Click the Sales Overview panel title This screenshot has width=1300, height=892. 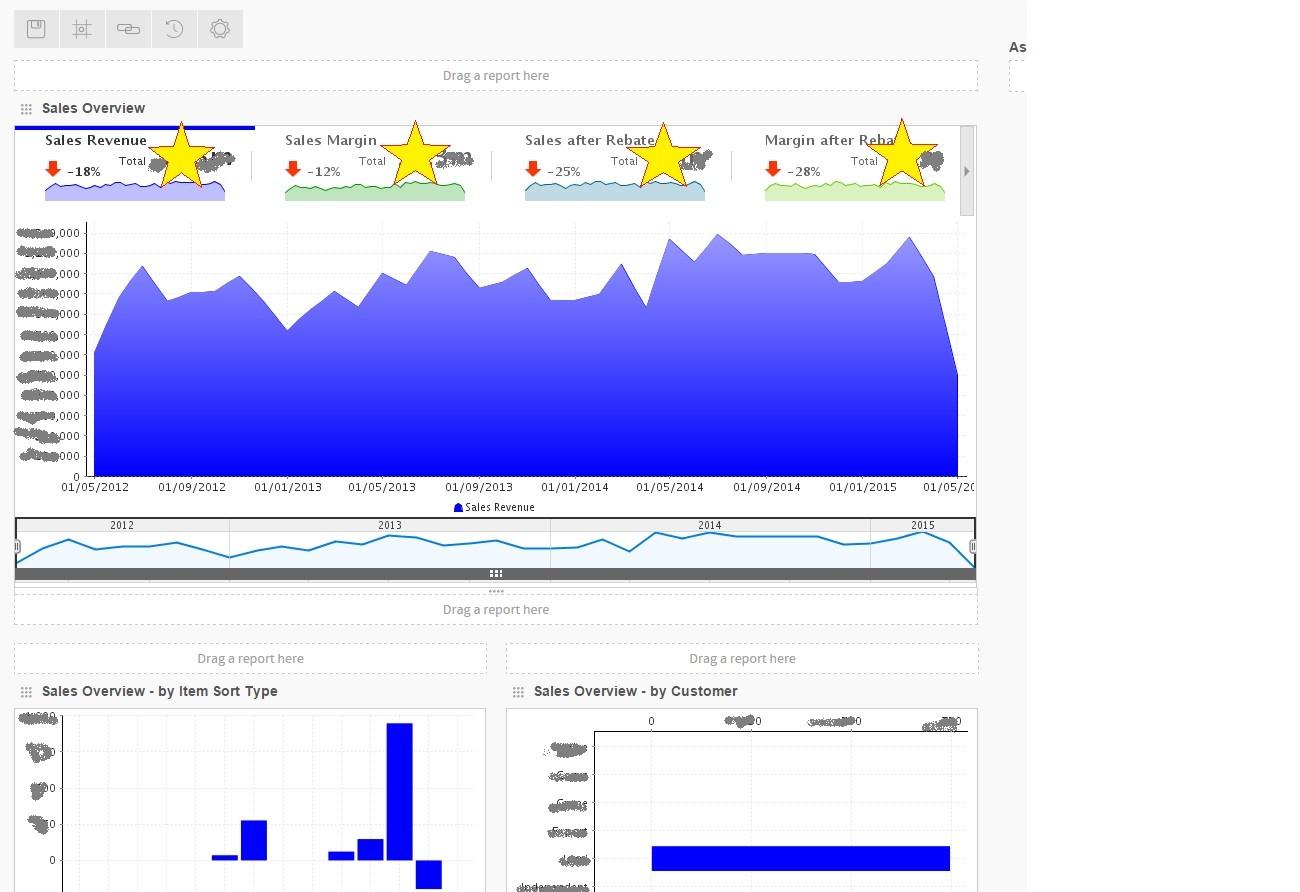(93, 108)
